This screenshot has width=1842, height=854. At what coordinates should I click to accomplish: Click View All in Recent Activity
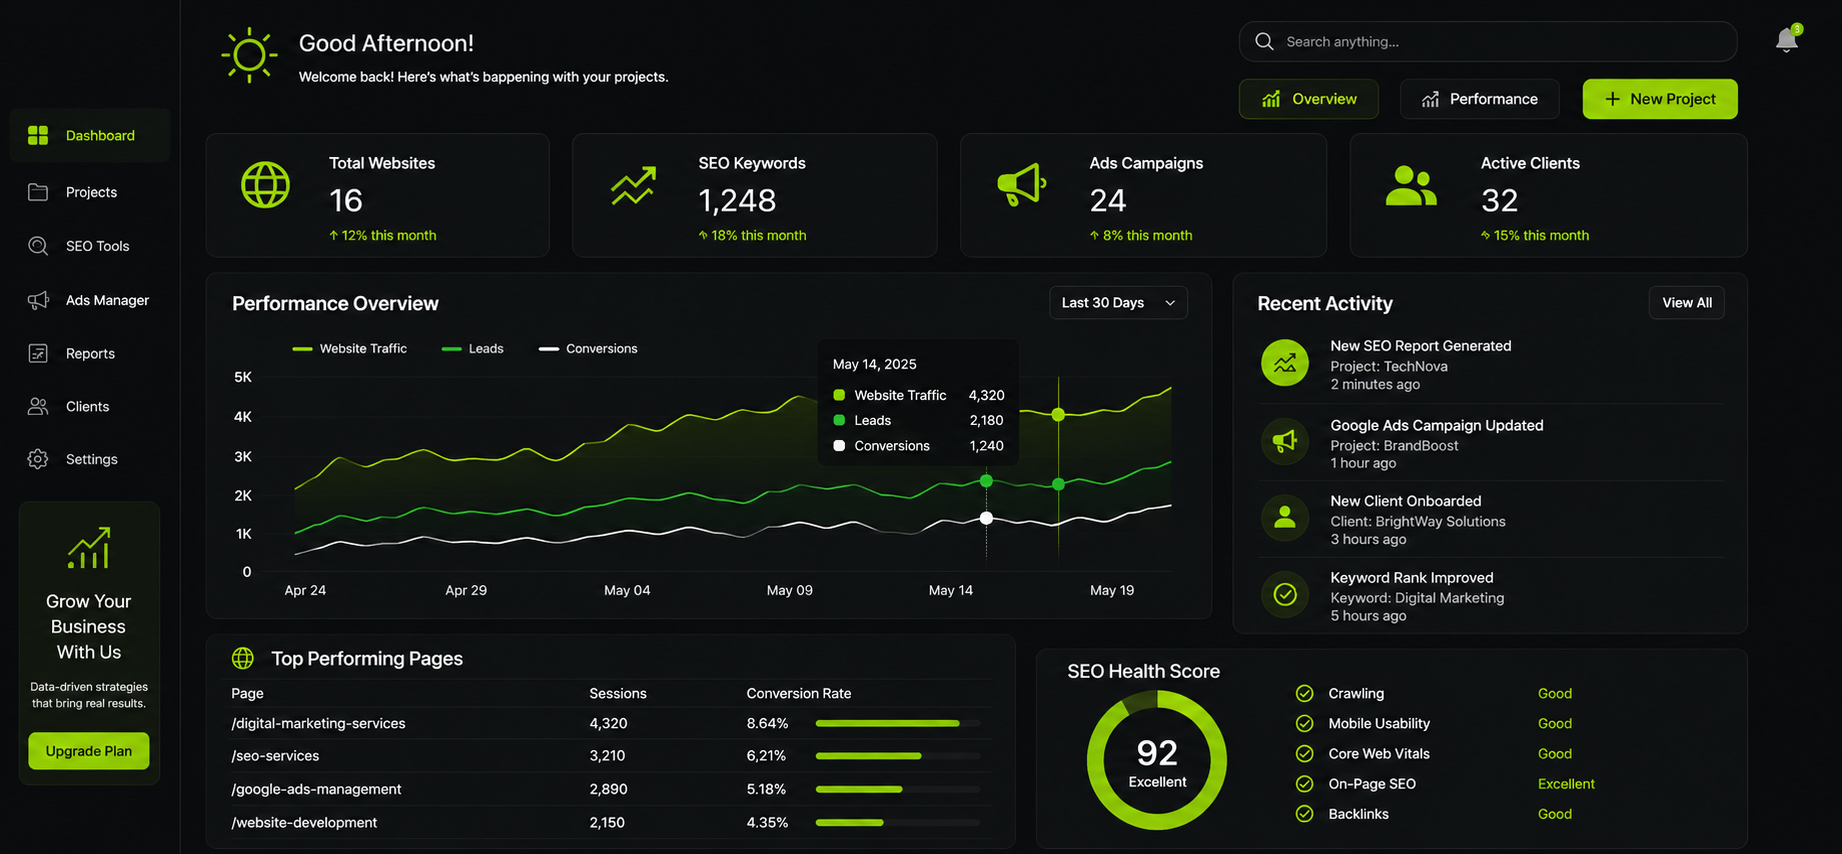click(x=1686, y=303)
